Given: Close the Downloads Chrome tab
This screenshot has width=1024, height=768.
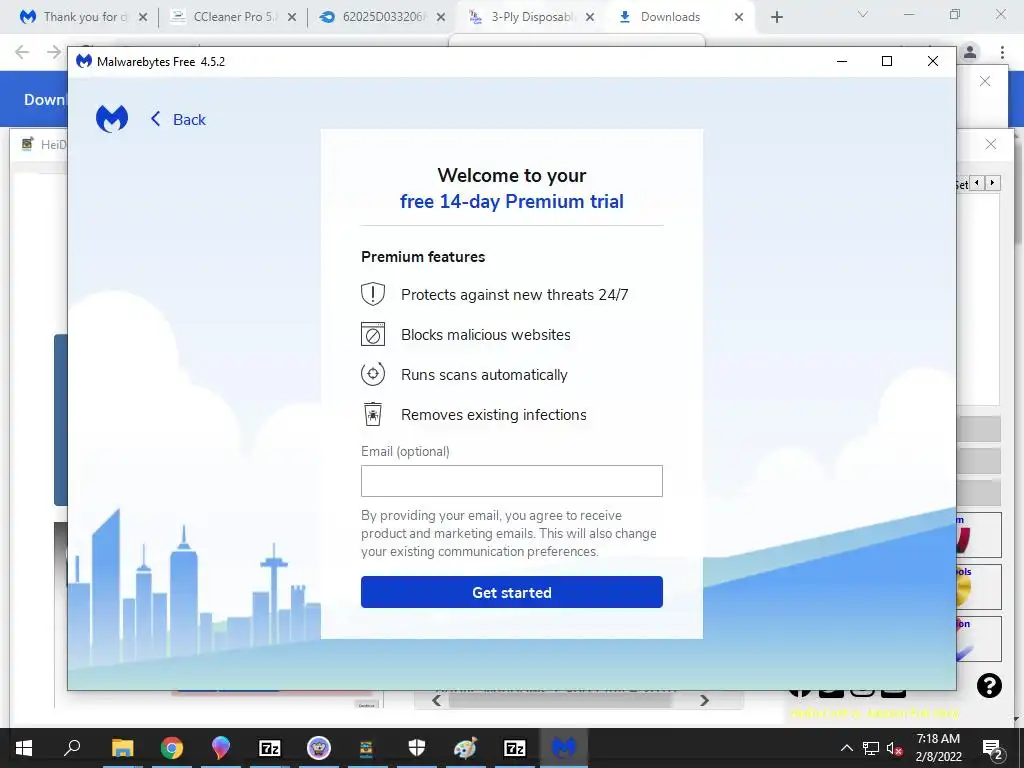Looking at the screenshot, I should (x=739, y=17).
